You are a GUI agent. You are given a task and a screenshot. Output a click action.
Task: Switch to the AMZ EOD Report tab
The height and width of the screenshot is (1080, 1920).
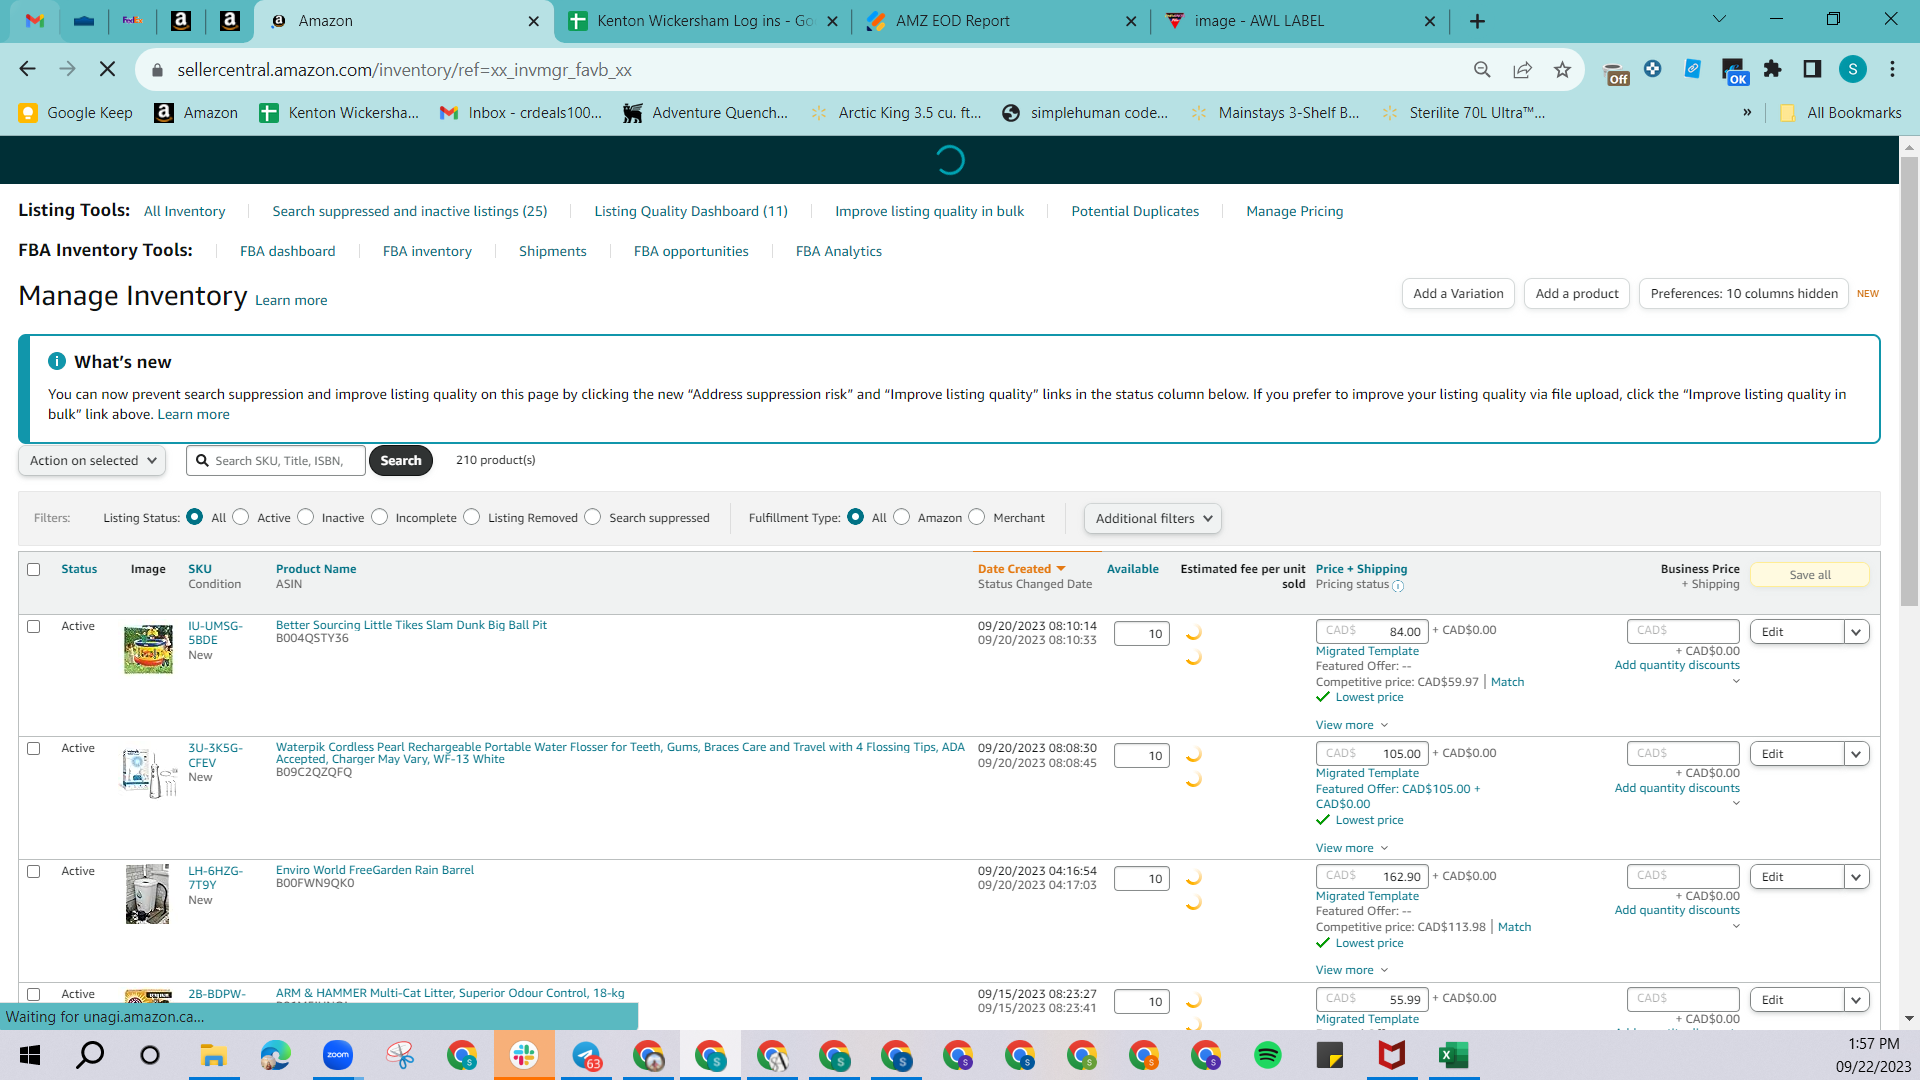tap(1000, 21)
